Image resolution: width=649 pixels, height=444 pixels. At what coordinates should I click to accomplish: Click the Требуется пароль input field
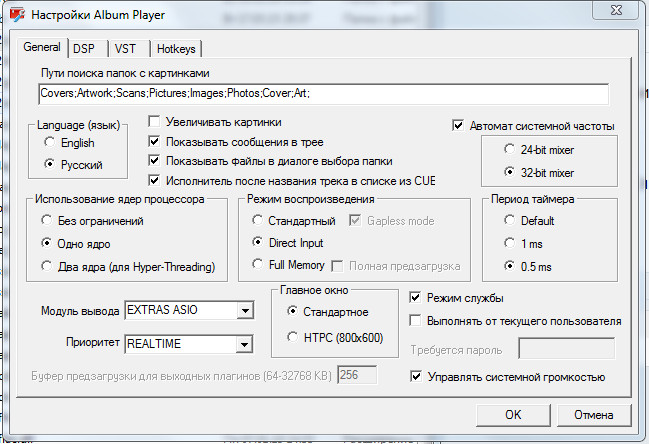coord(566,349)
